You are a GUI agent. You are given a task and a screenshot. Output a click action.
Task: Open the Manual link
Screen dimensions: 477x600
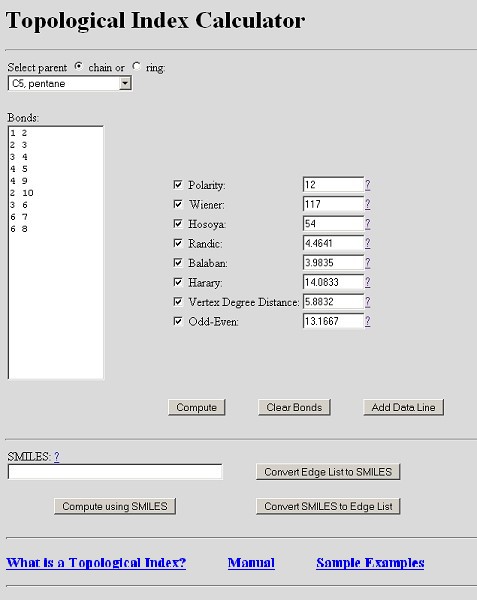pos(251,563)
